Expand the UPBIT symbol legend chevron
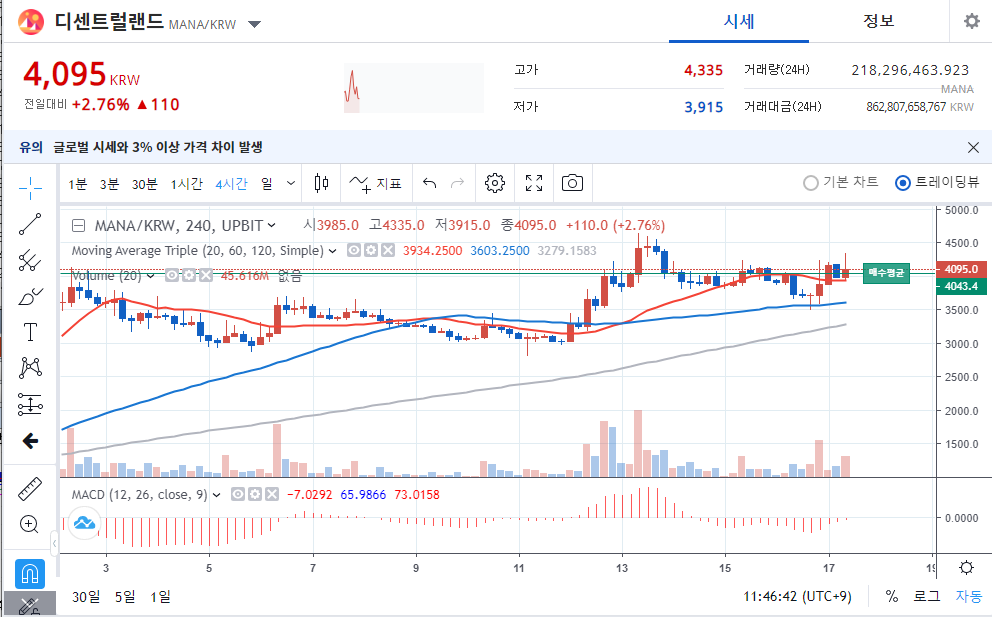The image size is (992, 617). click(271, 225)
